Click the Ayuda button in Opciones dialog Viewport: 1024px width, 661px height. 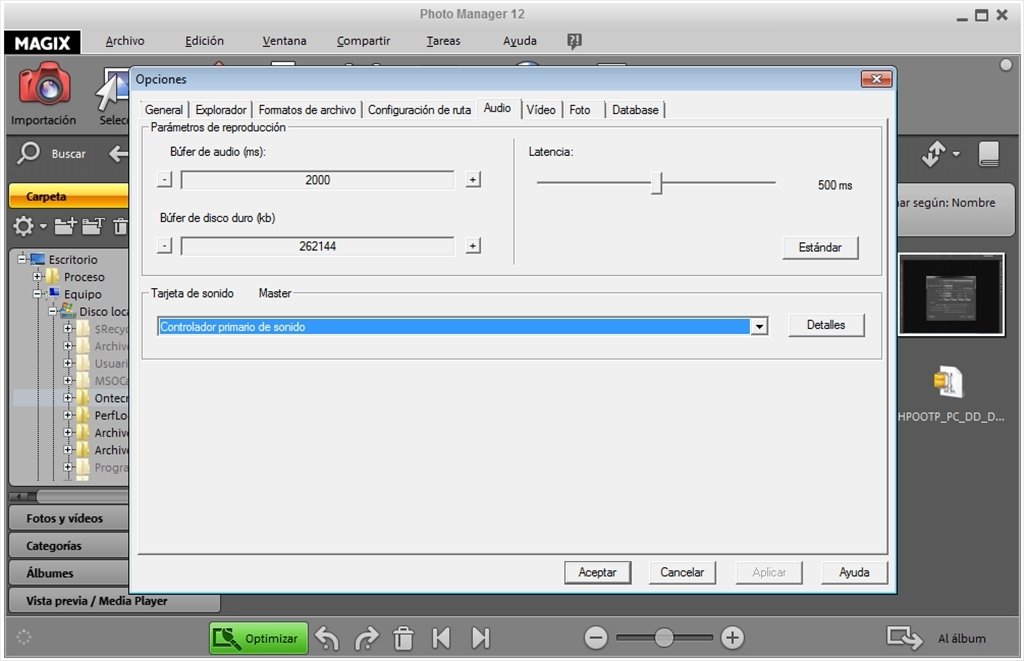point(854,572)
